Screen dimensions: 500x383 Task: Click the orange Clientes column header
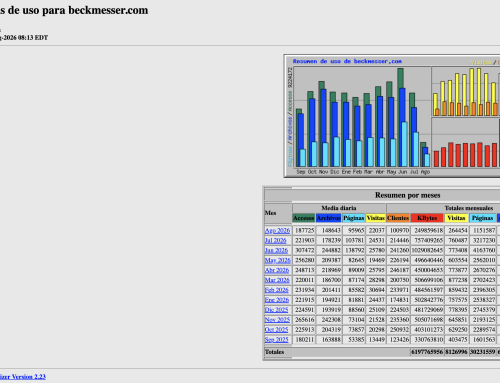[398, 218]
